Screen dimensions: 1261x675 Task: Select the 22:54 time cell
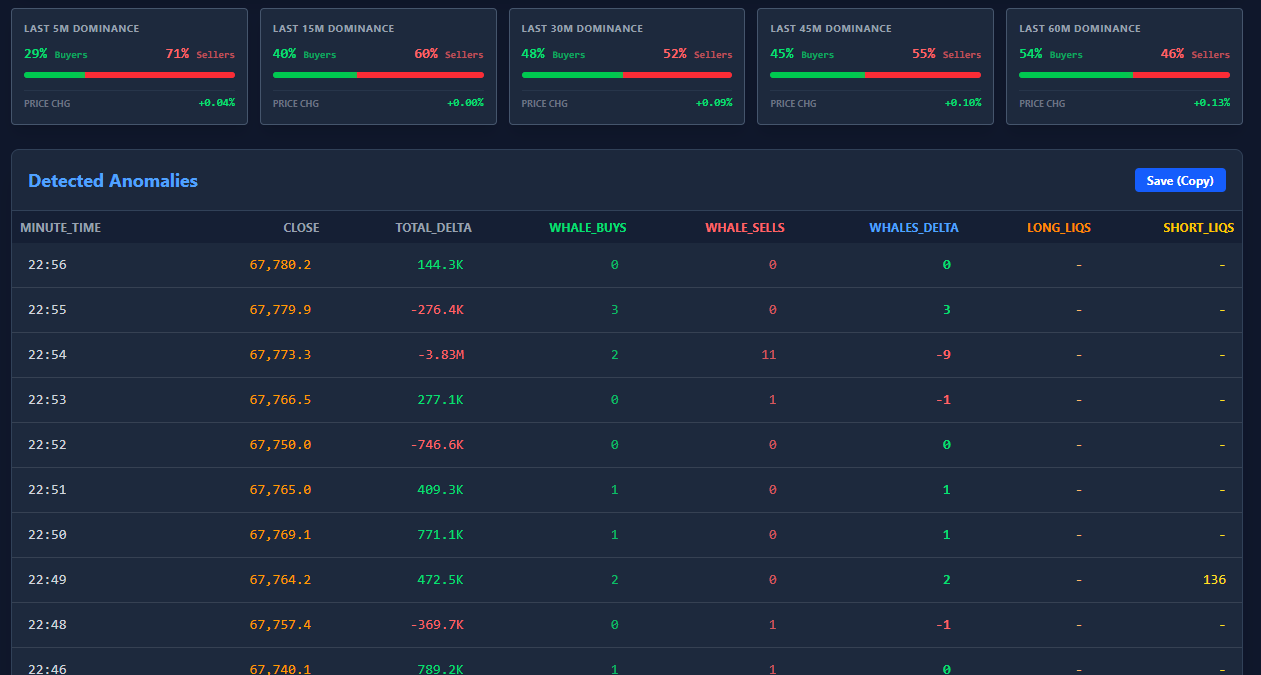pyautogui.click(x=47, y=355)
